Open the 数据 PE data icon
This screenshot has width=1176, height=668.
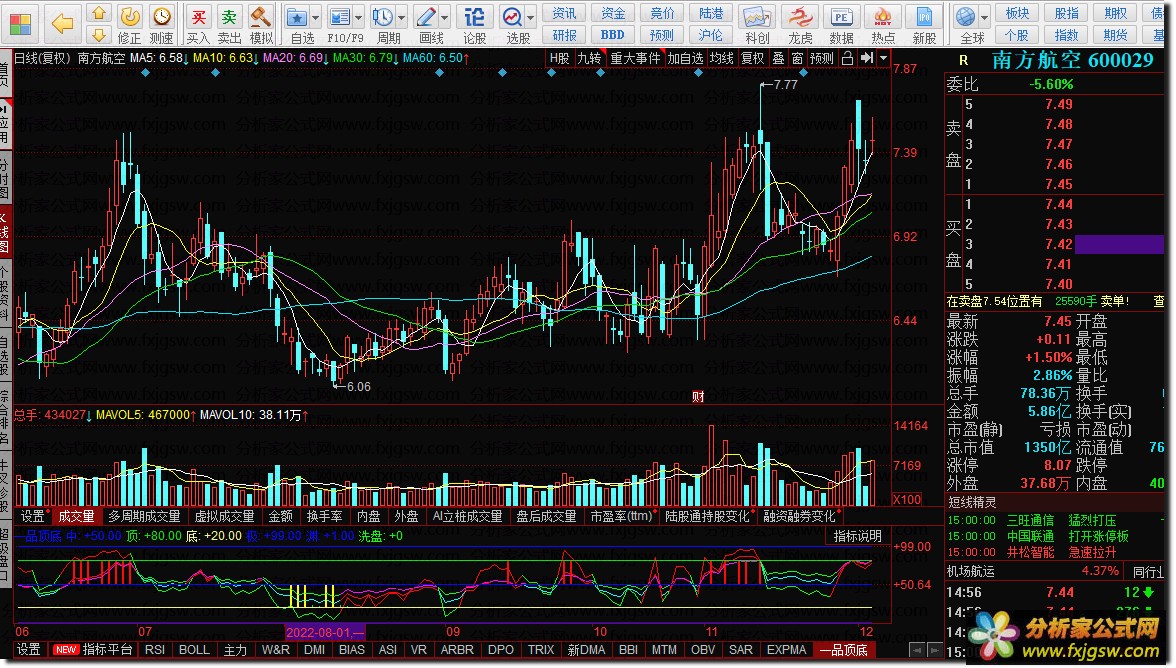pyautogui.click(x=841, y=16)
